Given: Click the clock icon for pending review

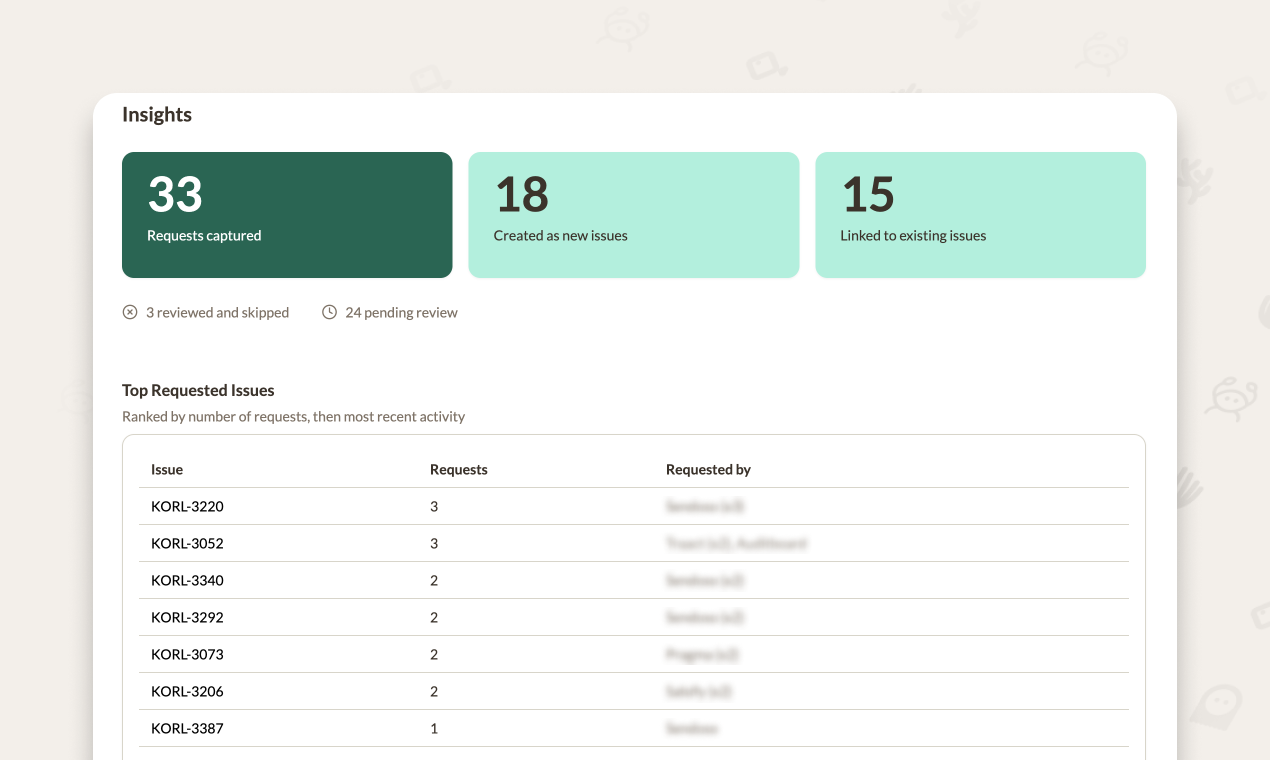Looking at the screenshot, I should pos(329,312).
